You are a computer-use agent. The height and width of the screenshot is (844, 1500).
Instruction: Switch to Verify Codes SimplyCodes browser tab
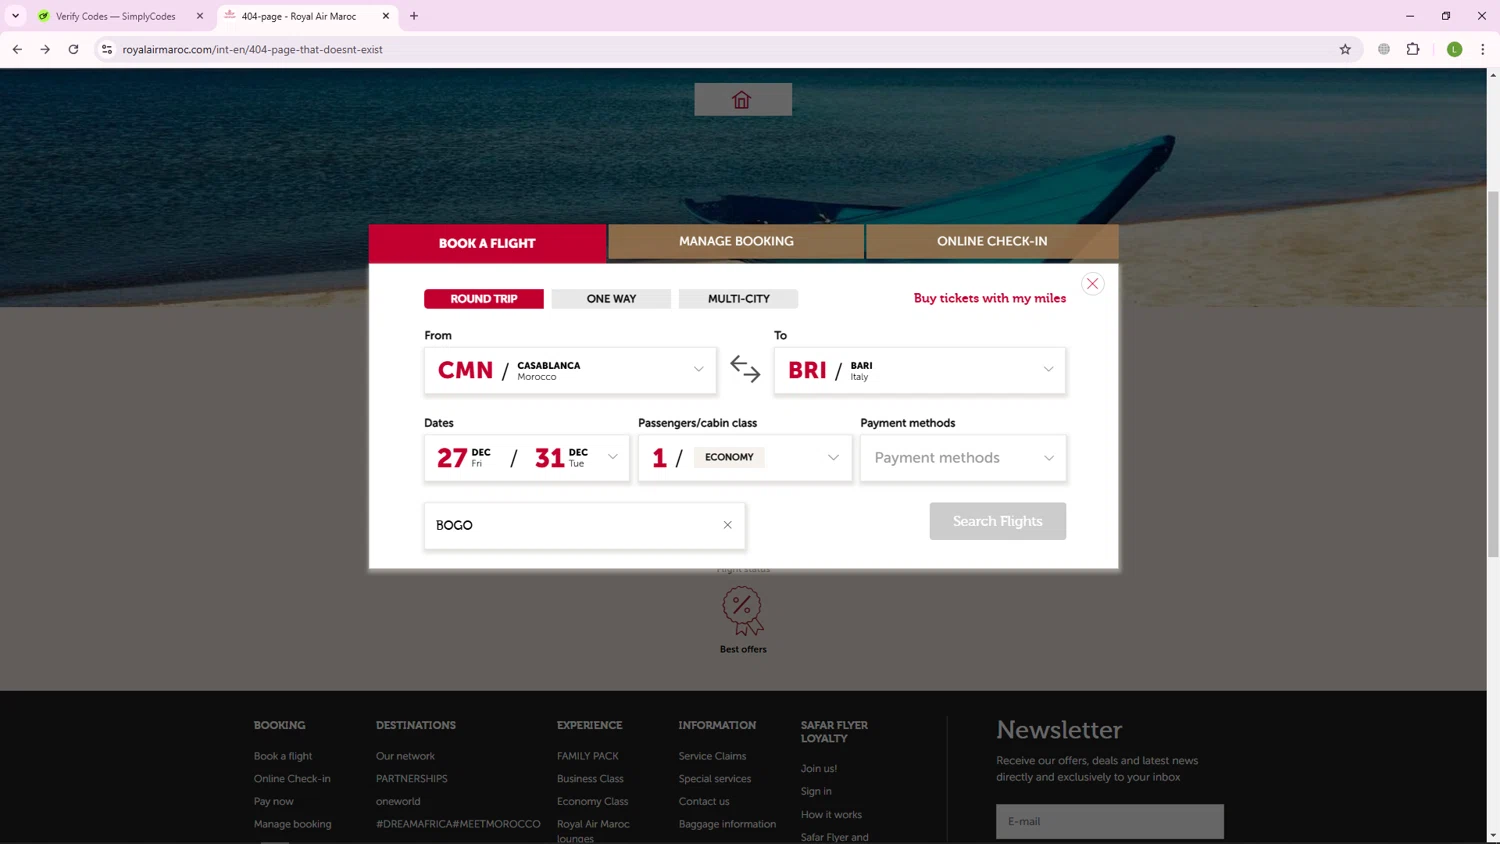(115, 16)
